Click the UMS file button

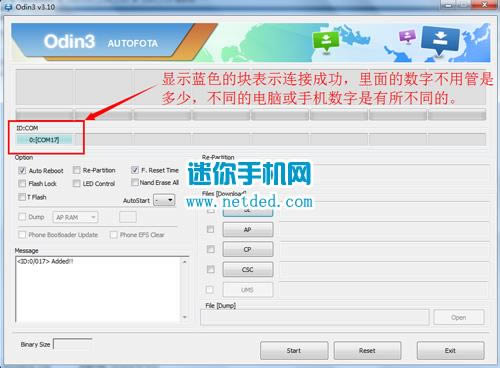coord(248,290)
